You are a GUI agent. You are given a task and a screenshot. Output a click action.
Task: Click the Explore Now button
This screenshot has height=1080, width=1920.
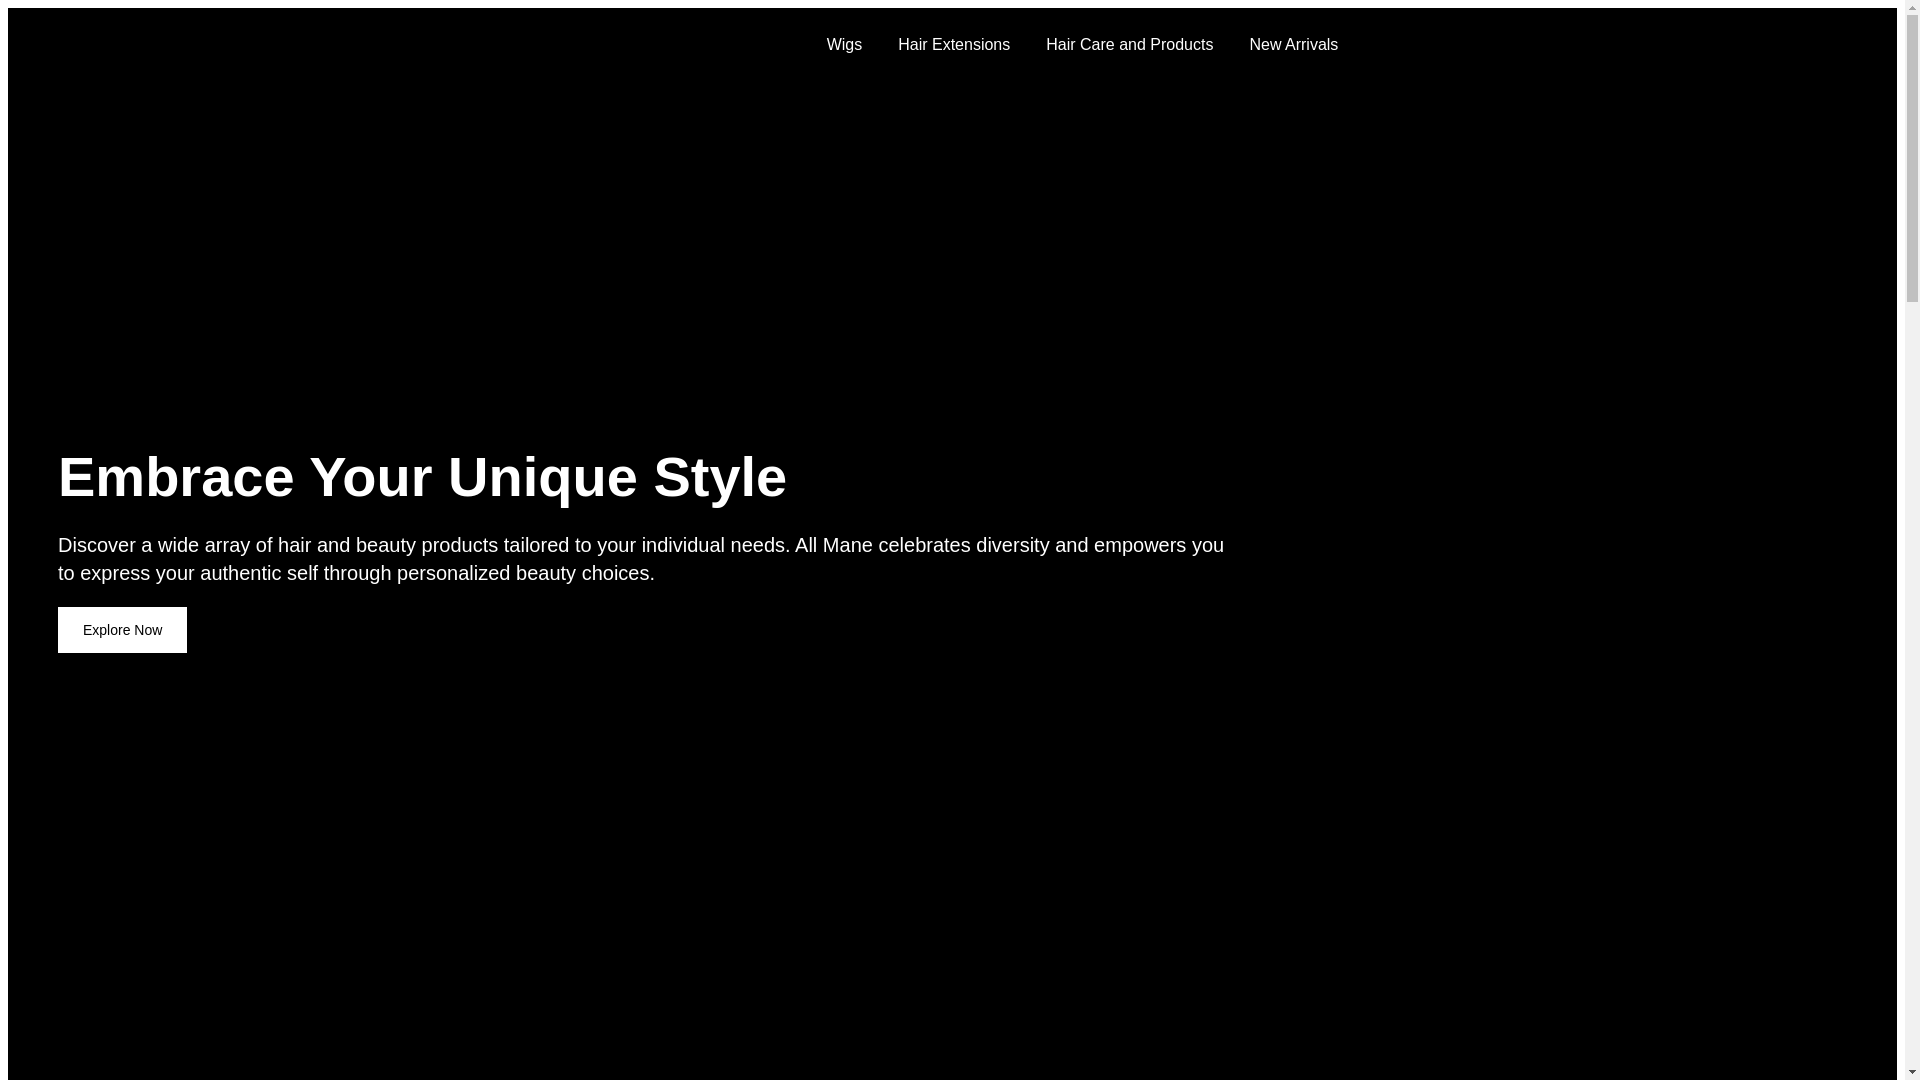tap(122, 630)
